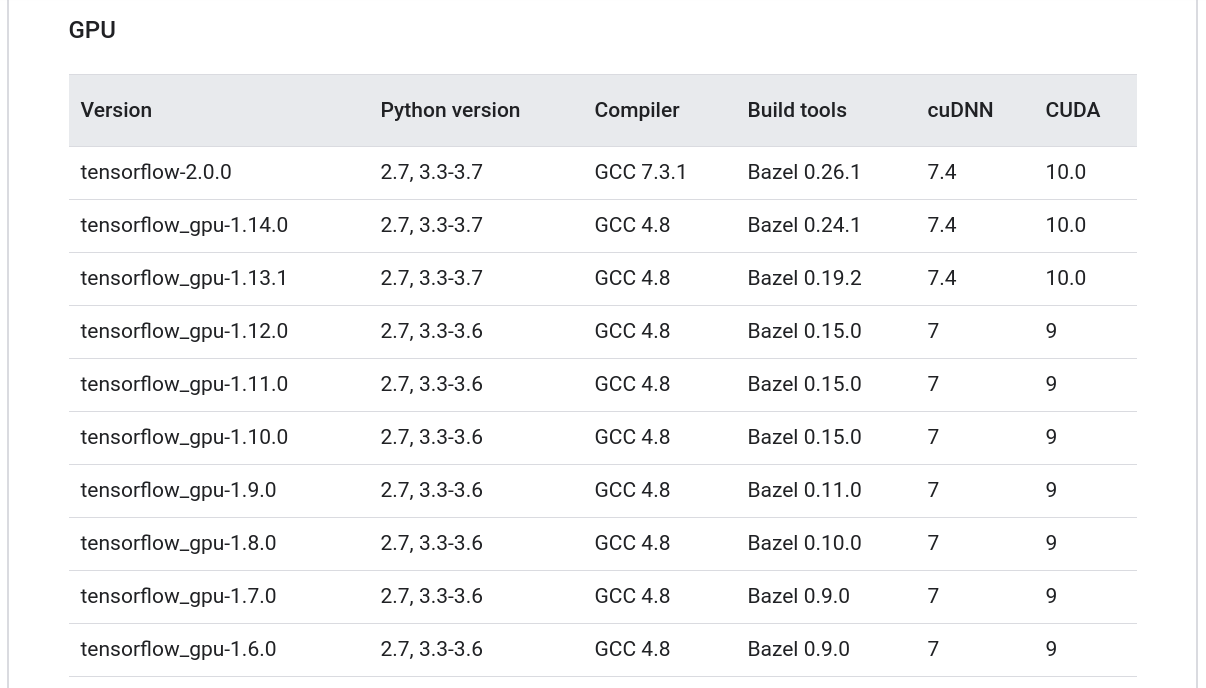Click the Version column header
This screenshot has height=688, width=1206.
click(x=116, y=110)
